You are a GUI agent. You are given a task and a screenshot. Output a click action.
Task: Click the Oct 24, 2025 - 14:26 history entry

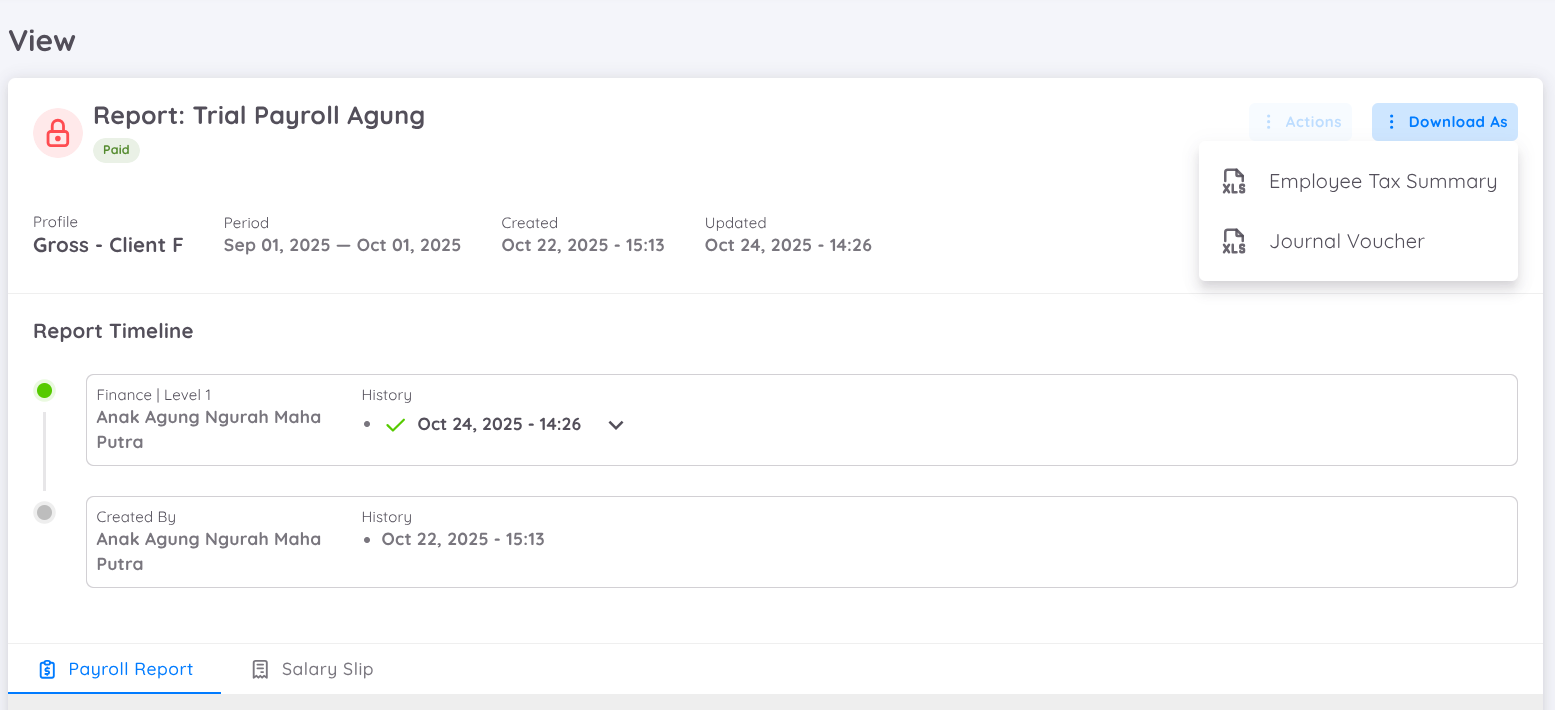click(499, 425)
